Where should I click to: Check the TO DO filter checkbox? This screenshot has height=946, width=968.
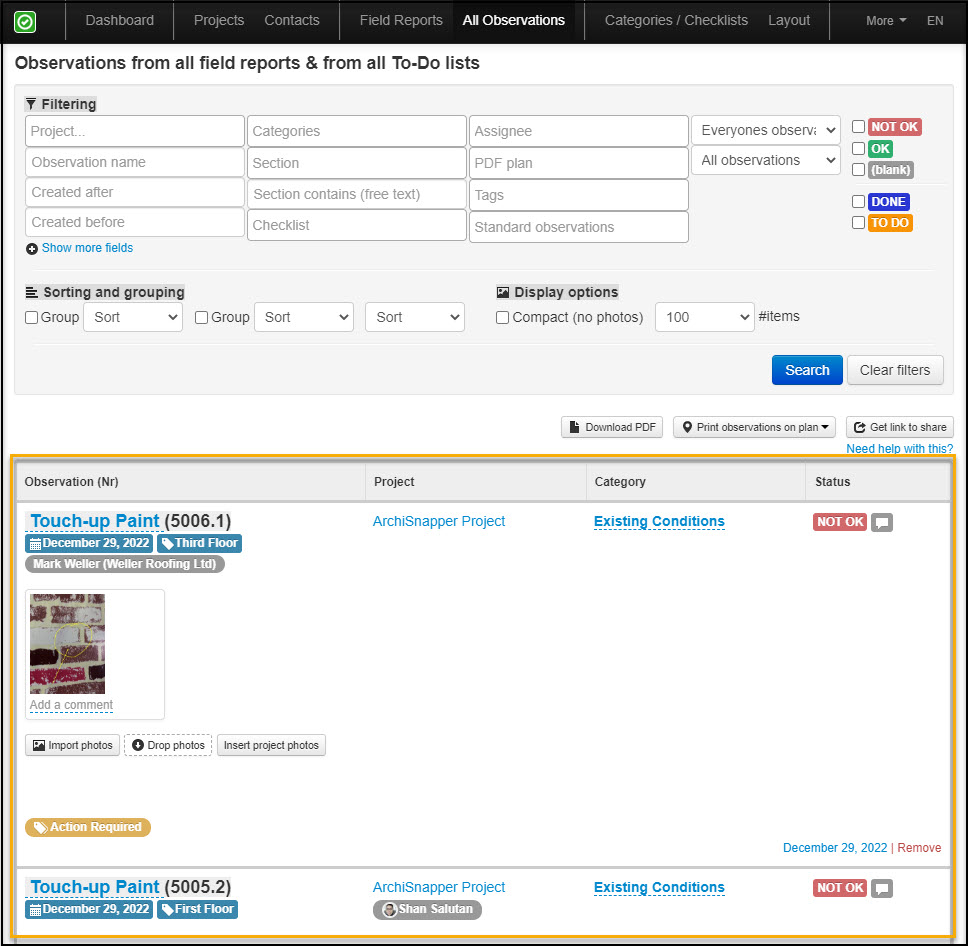pos(858,222)
